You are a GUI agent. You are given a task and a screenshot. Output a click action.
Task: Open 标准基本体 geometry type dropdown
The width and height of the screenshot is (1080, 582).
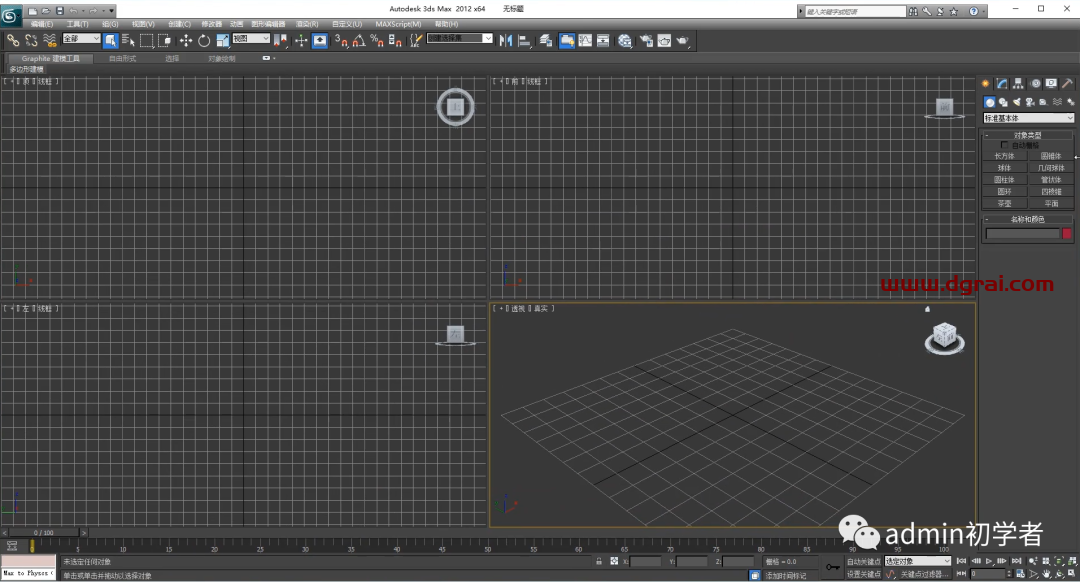coord(1028,118)
